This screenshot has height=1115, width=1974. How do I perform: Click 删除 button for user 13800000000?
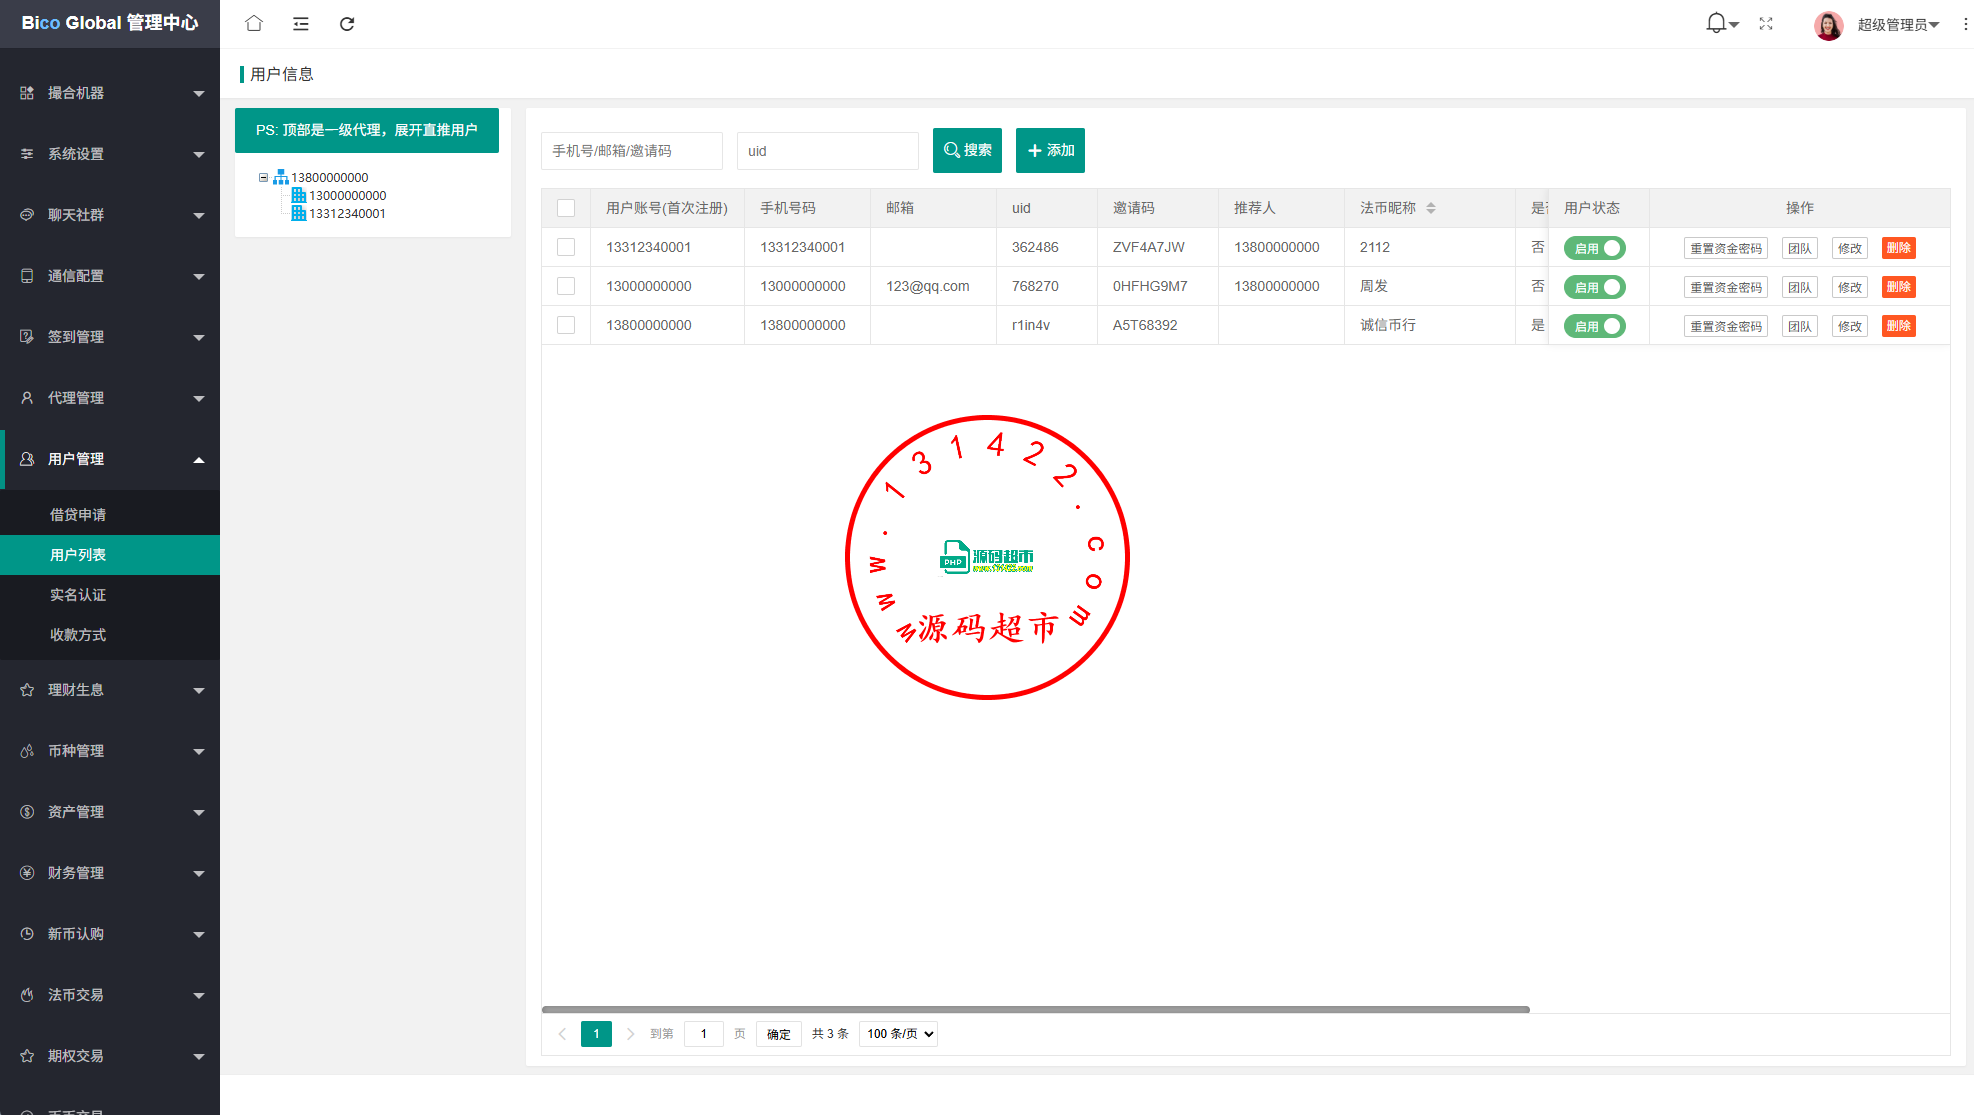coord(1898,326)
